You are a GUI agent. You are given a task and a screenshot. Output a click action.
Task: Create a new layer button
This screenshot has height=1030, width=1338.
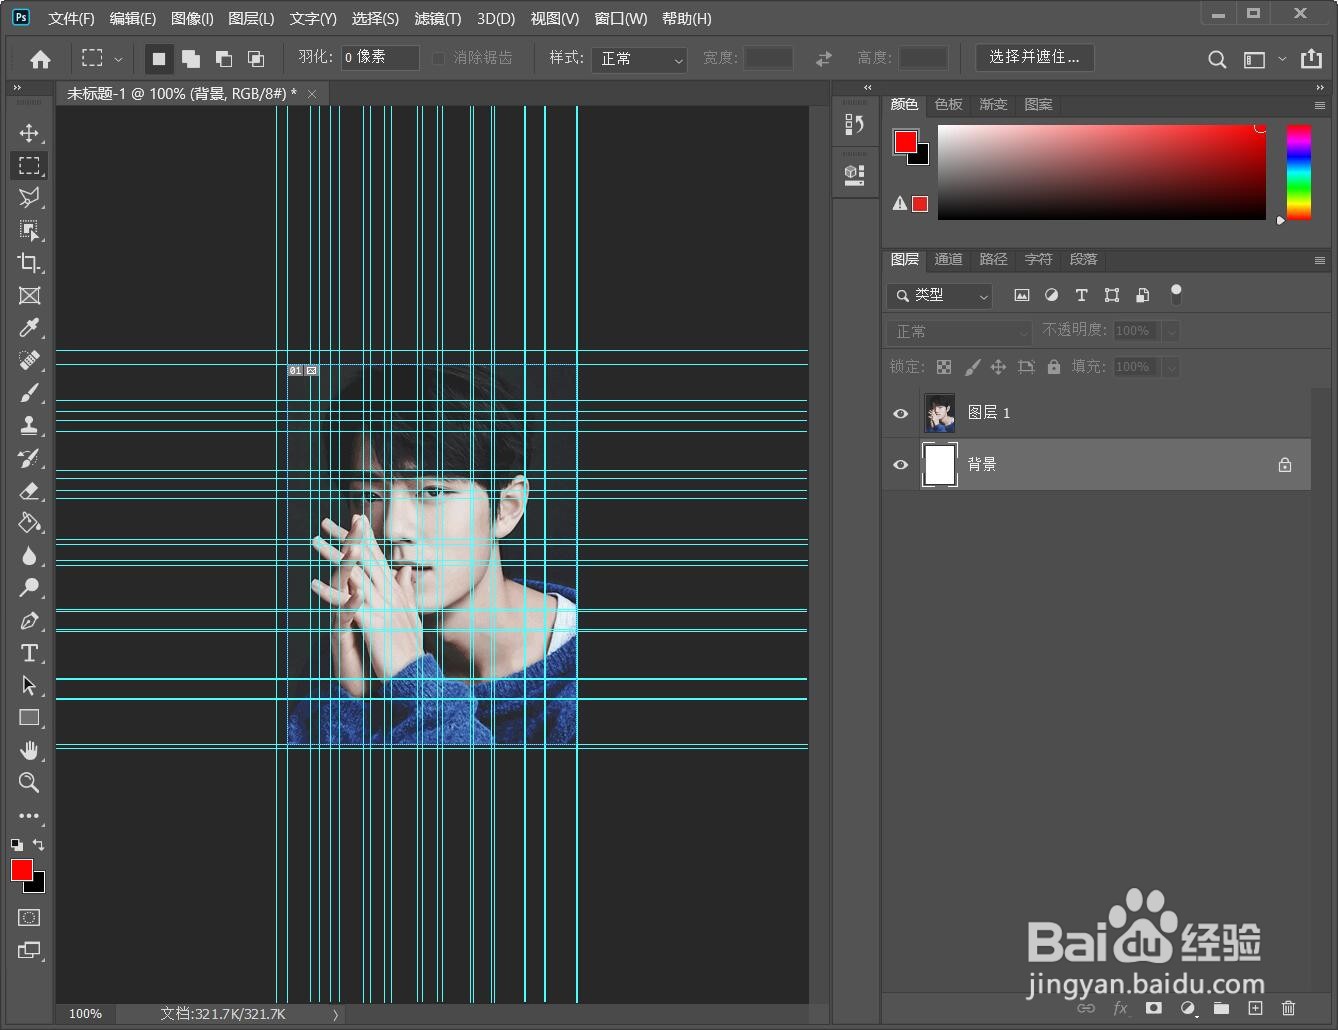[1255, 1008]
